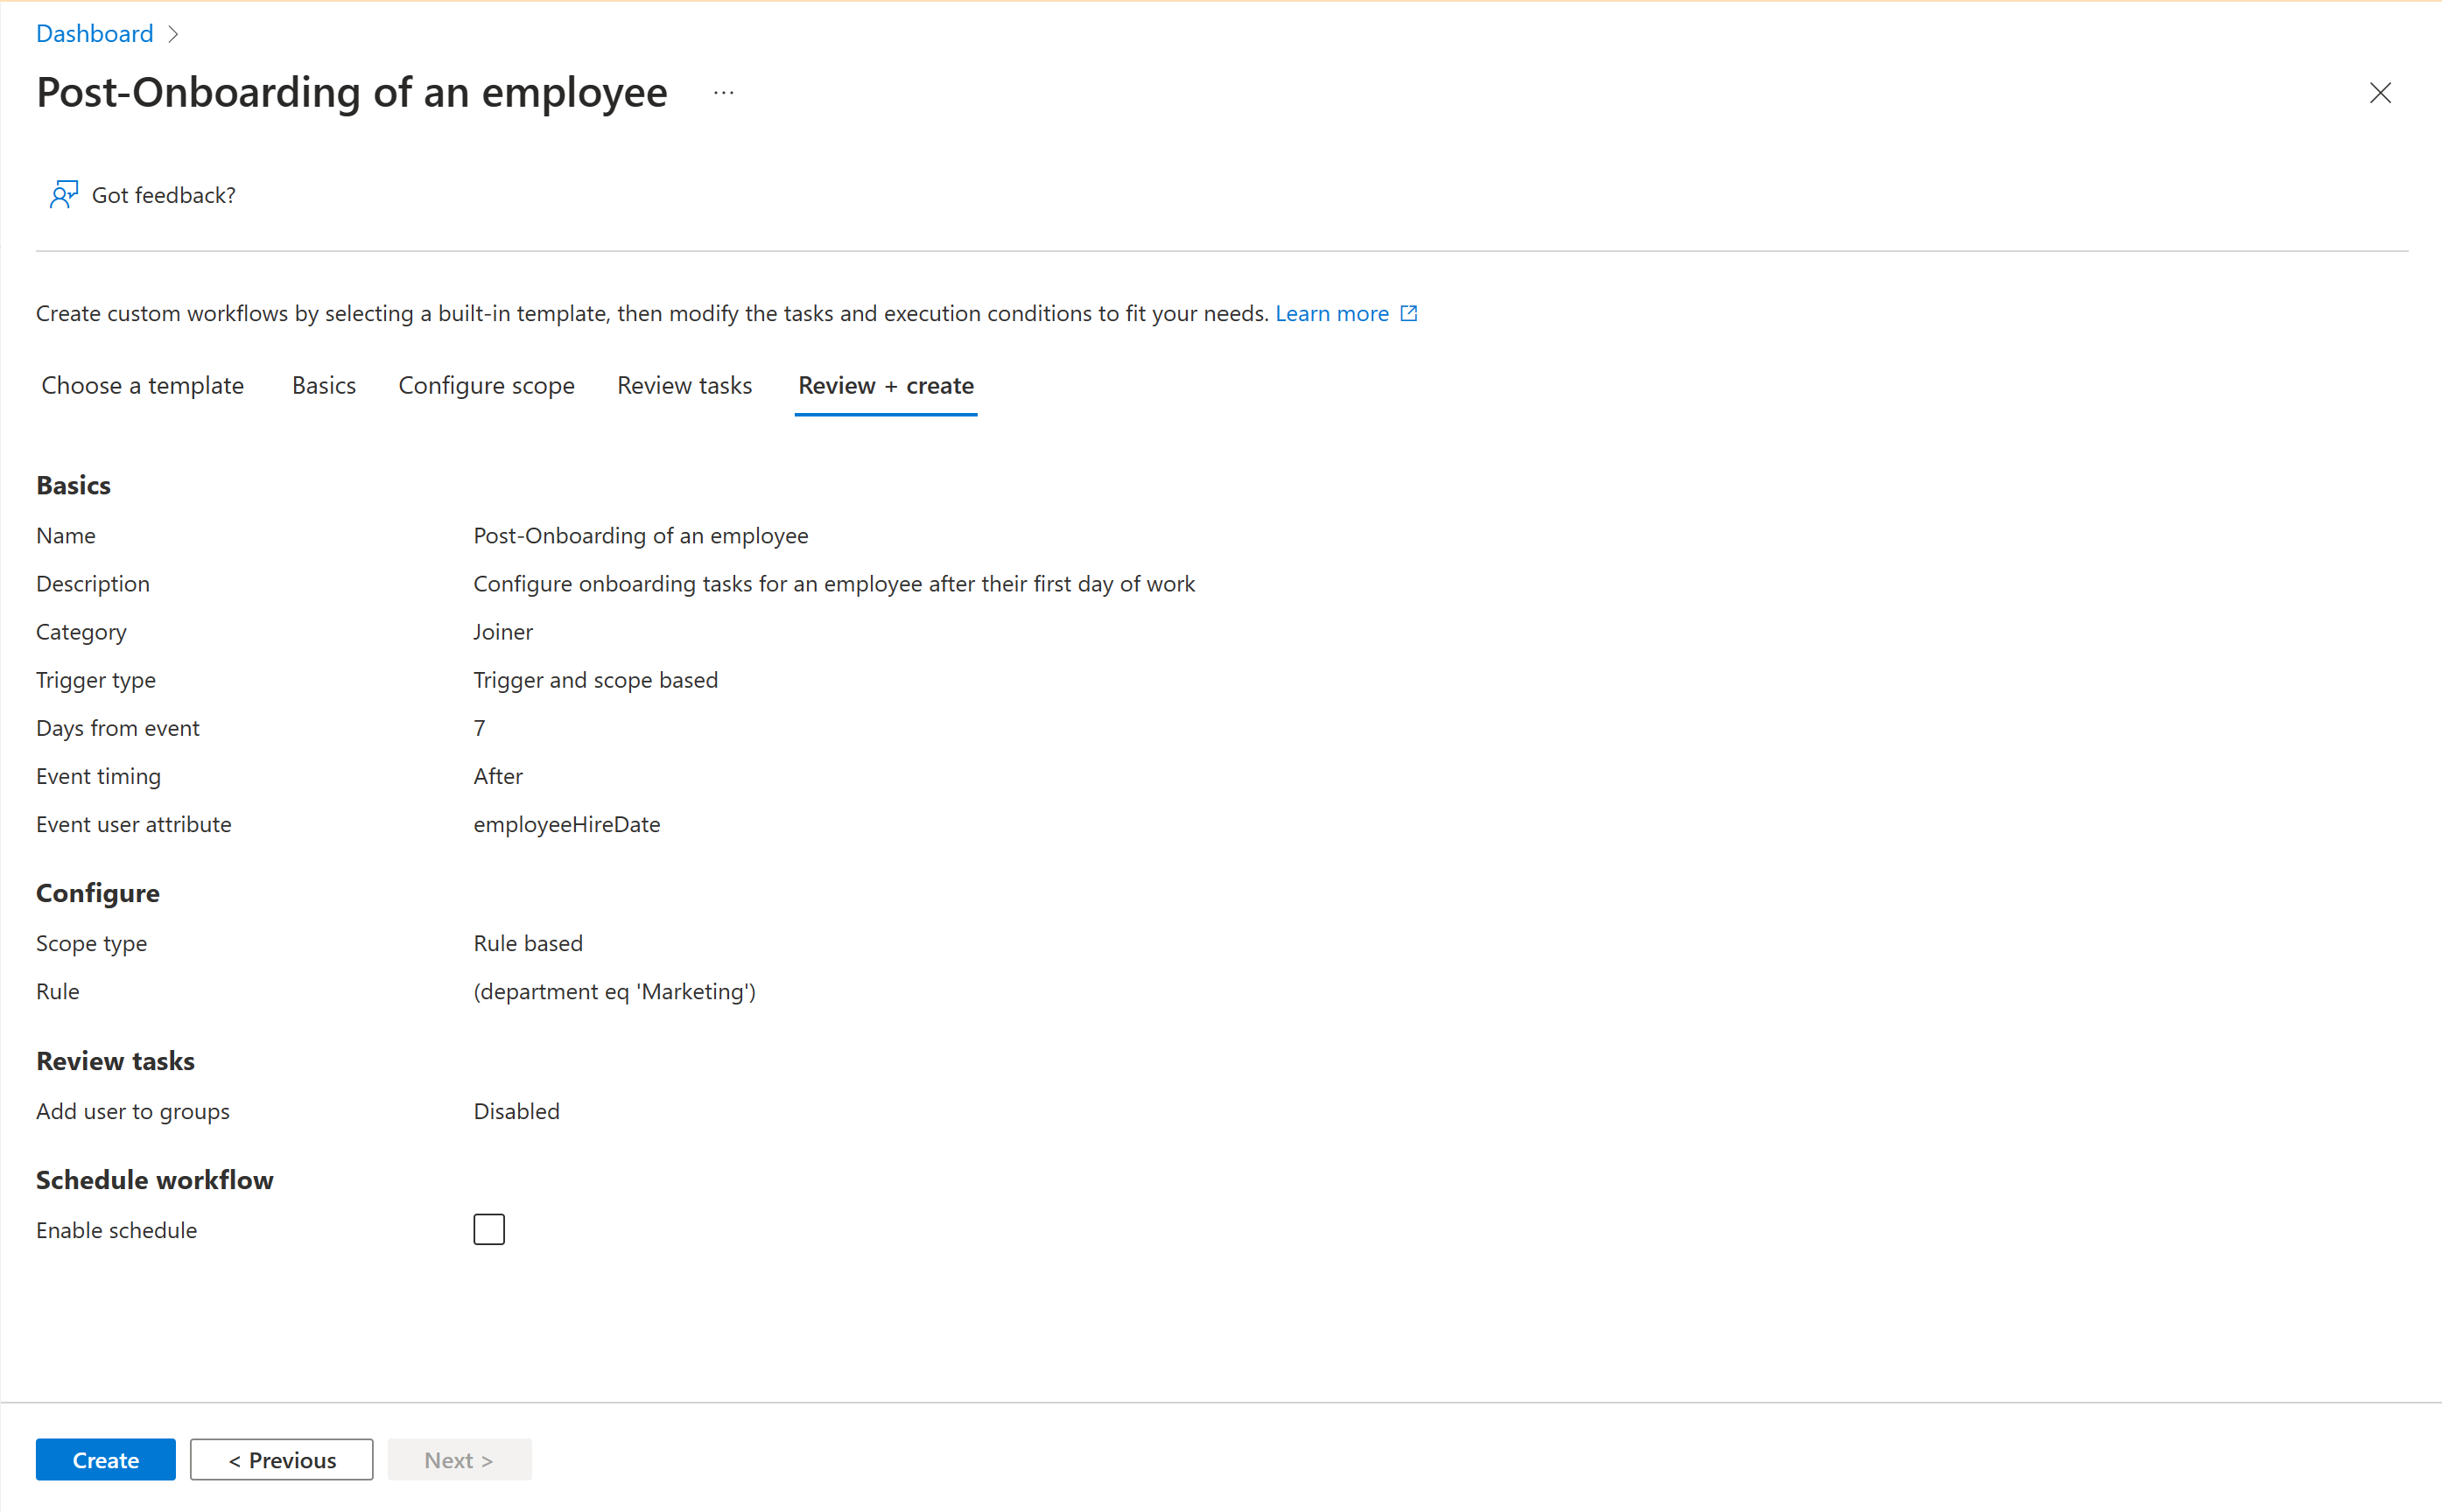Click the Previous button

tap(283, 1459)
